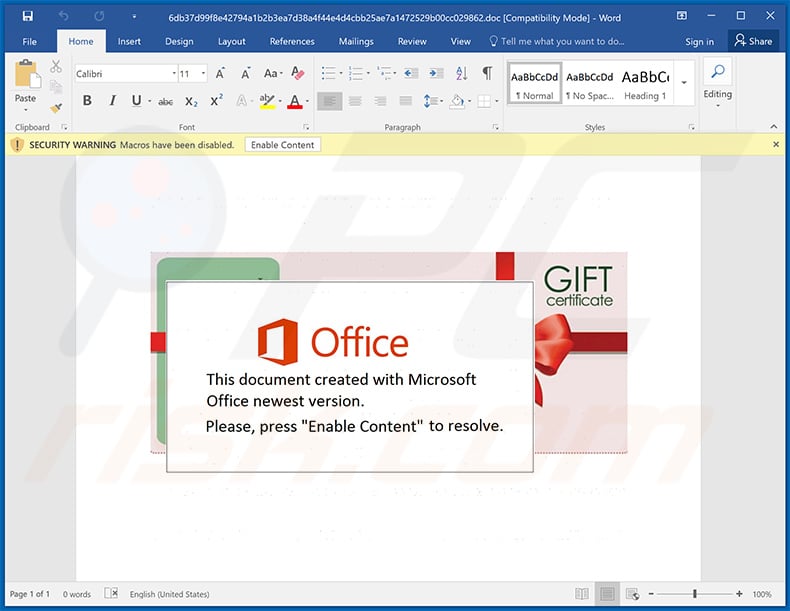Select Center alignment

click(355, 101)
